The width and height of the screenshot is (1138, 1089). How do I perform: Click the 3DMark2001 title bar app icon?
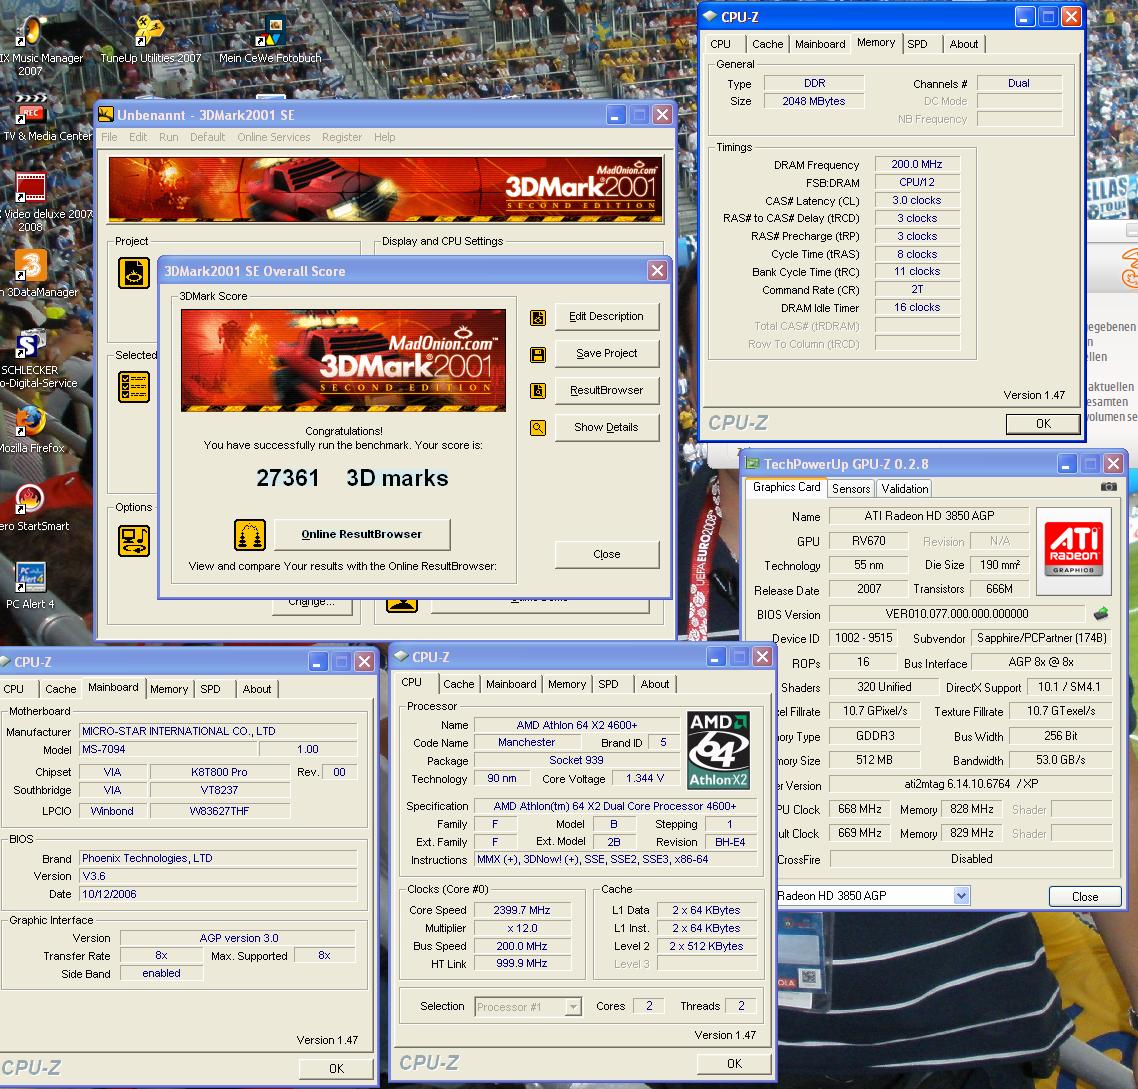pyautogui.click(x=106, y=115)
